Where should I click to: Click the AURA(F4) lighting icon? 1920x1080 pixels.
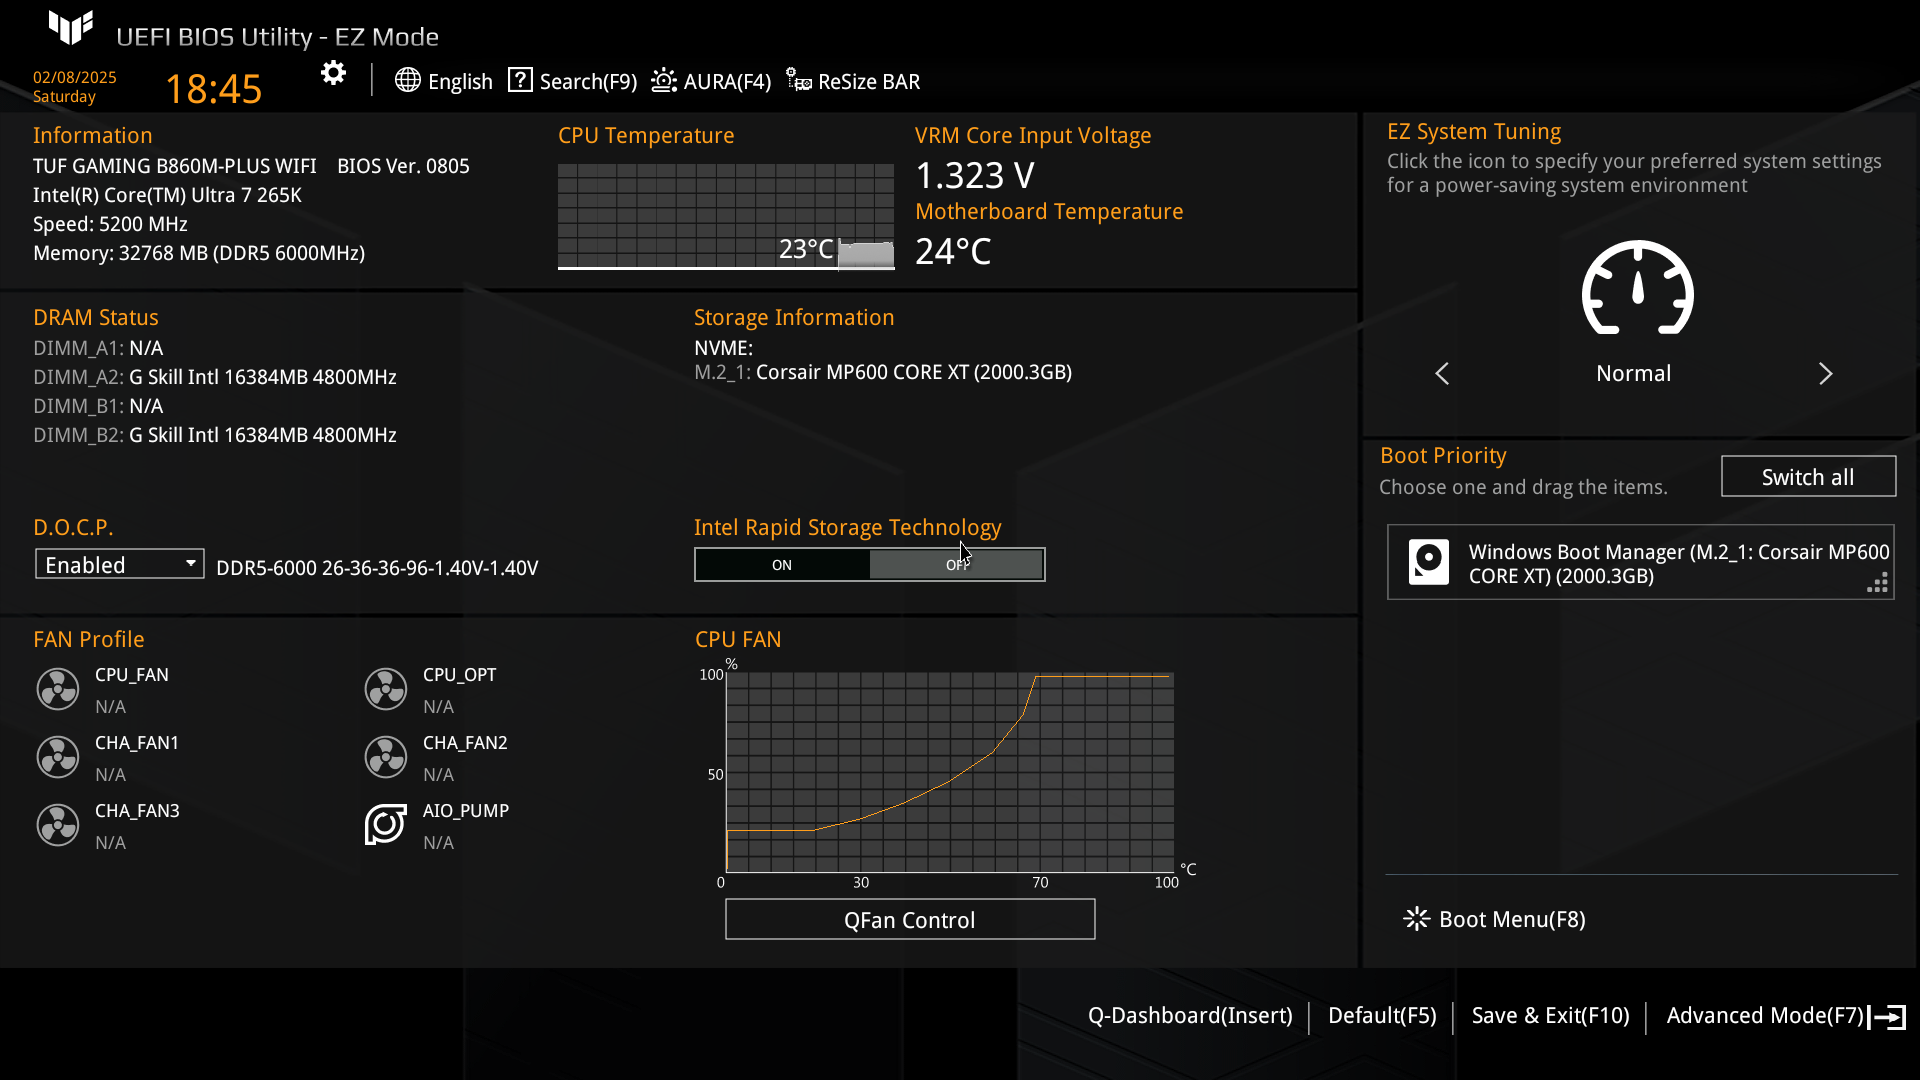[664, 80]
